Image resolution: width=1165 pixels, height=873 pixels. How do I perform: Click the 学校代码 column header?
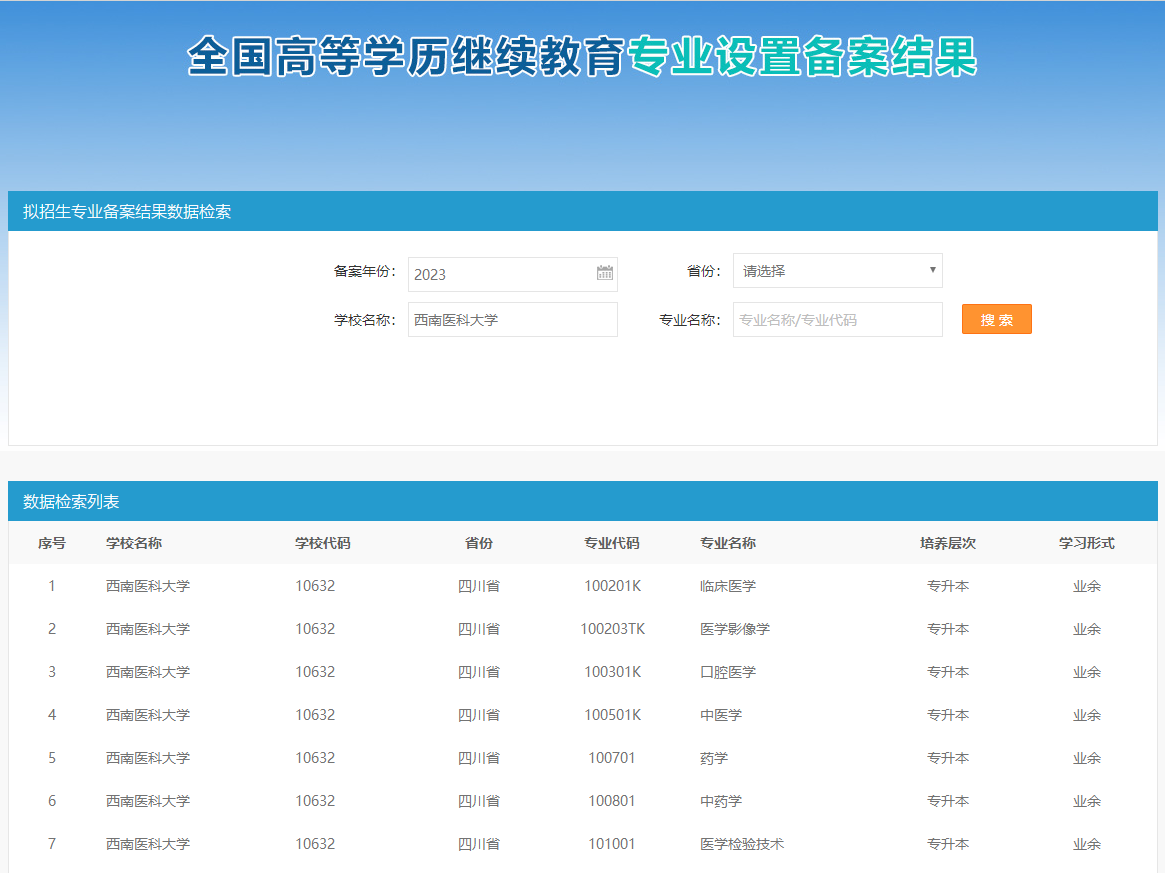point(322,543)
